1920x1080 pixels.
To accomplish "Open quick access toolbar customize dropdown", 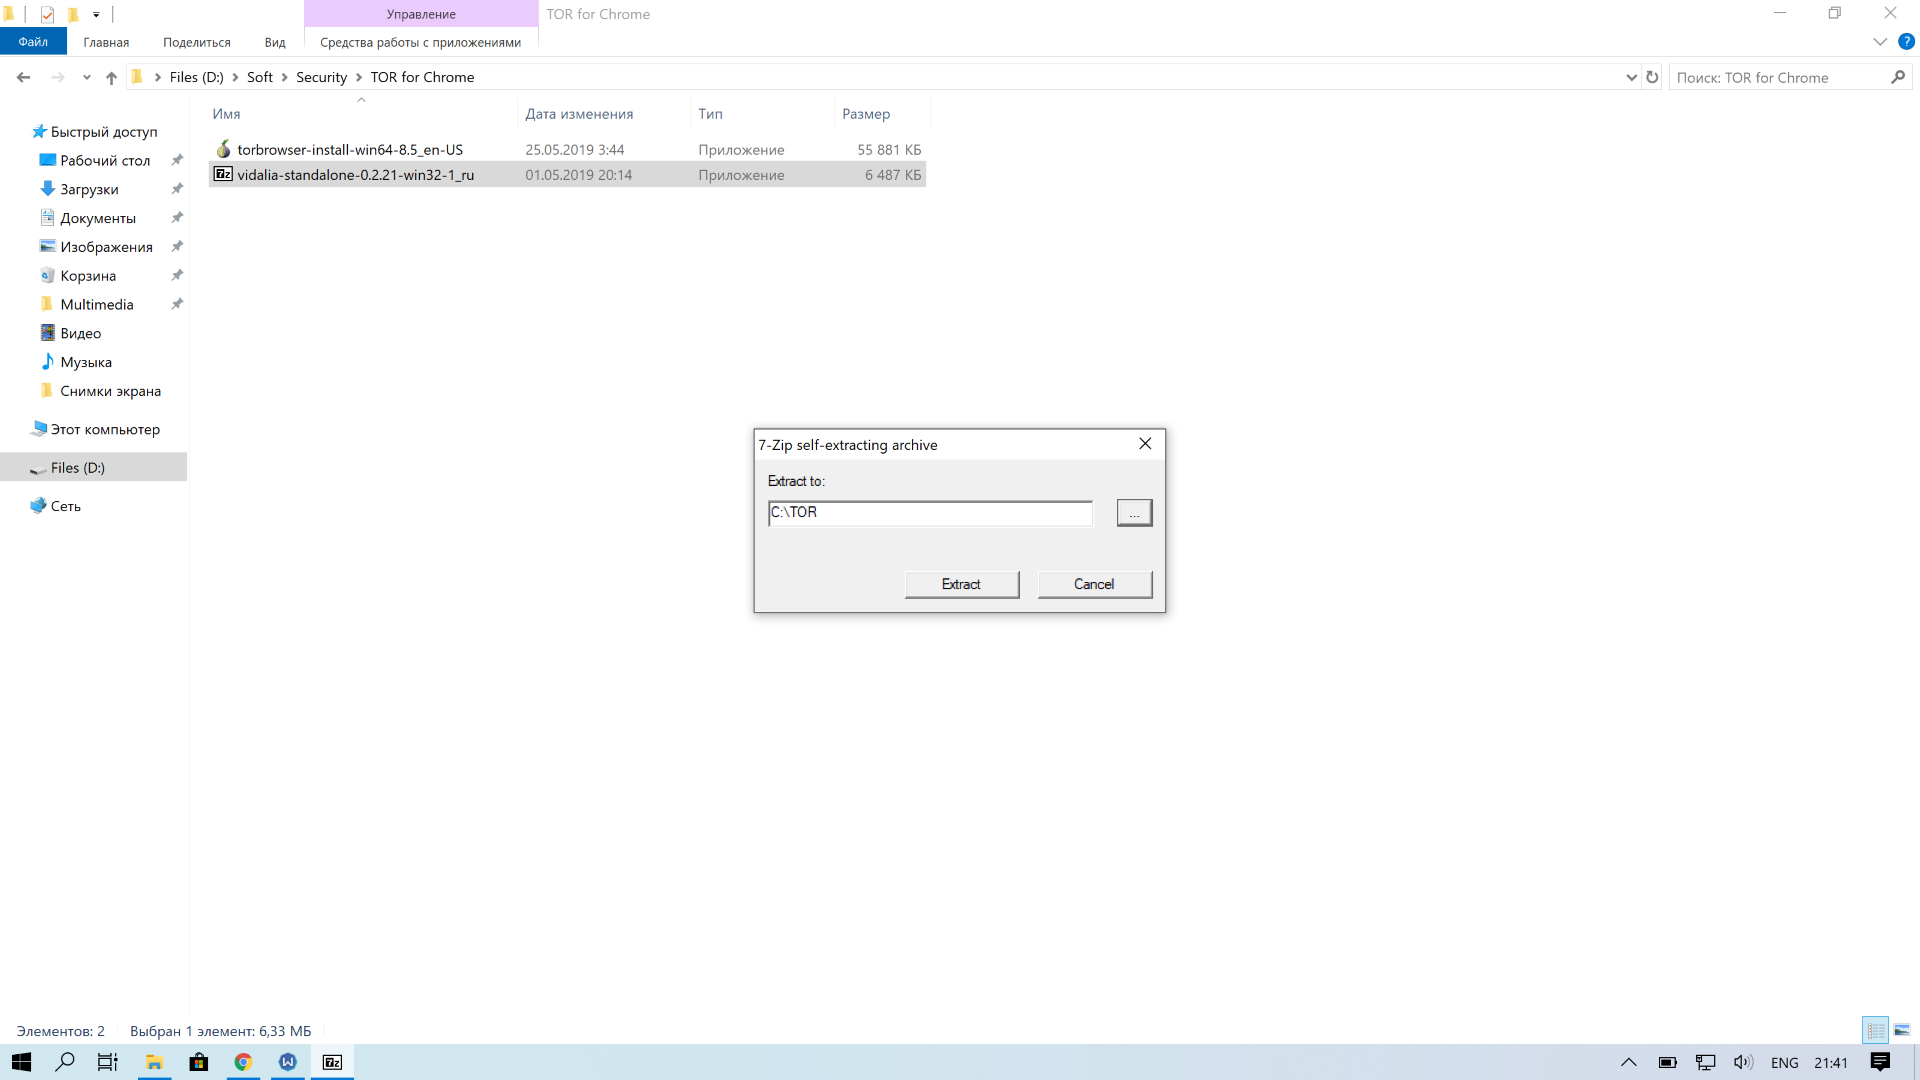I will [x=96, y=14].
